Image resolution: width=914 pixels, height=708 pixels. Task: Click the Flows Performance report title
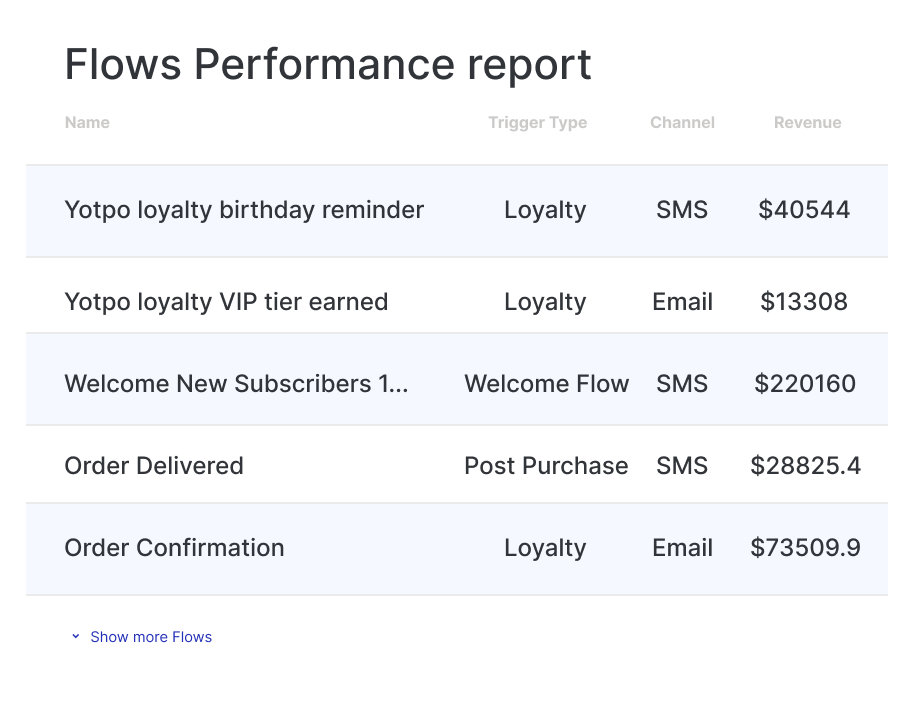pyautogui.click(x=328, y=65)
